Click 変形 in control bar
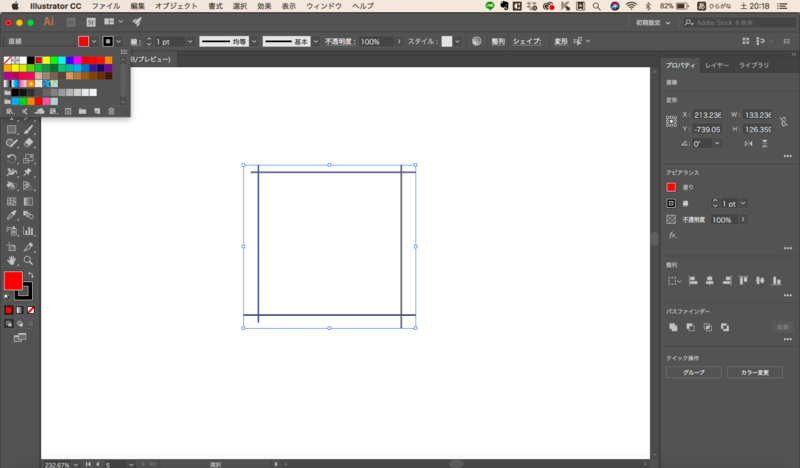 [561, 41]
